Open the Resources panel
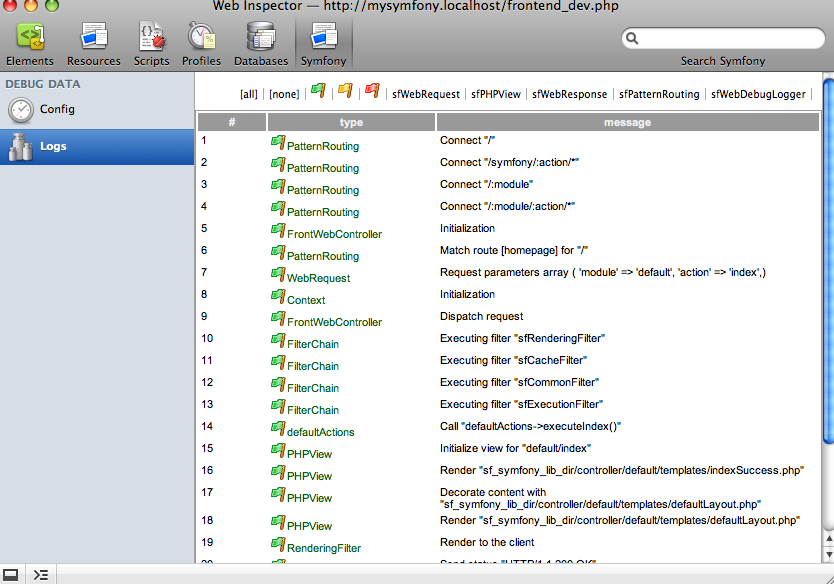The height and width of the screenshot is (584, 834). pos(93,43)
